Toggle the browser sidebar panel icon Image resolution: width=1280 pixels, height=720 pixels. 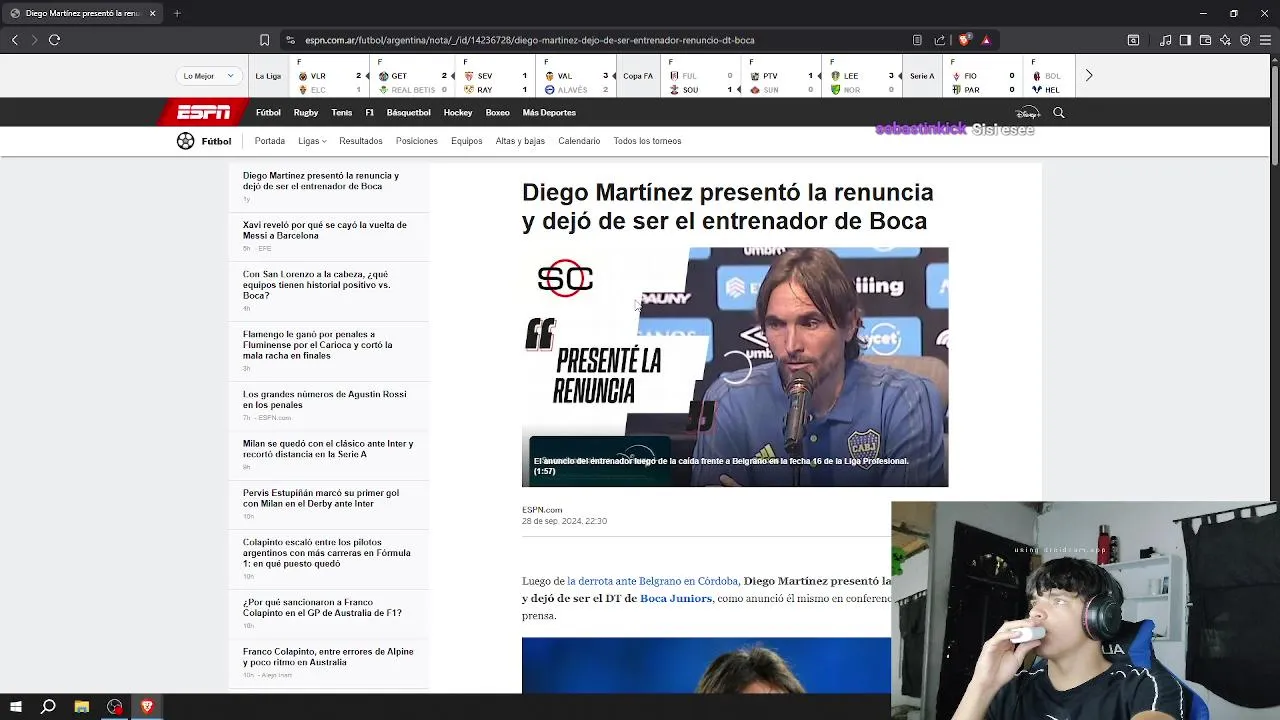click(1185, 40)
